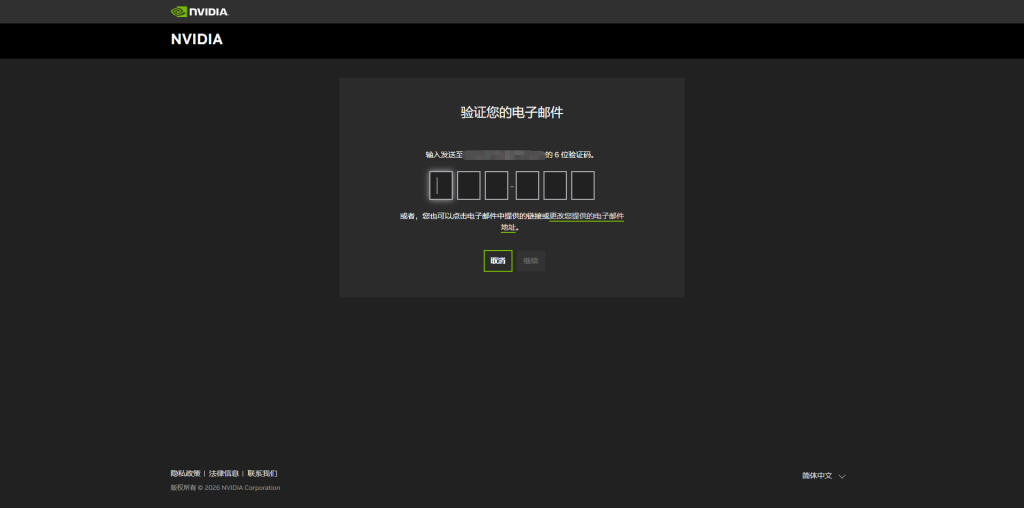Select the sixth verification code digit box
This screenshot has height=508, width=1024.
click(583, 185)
